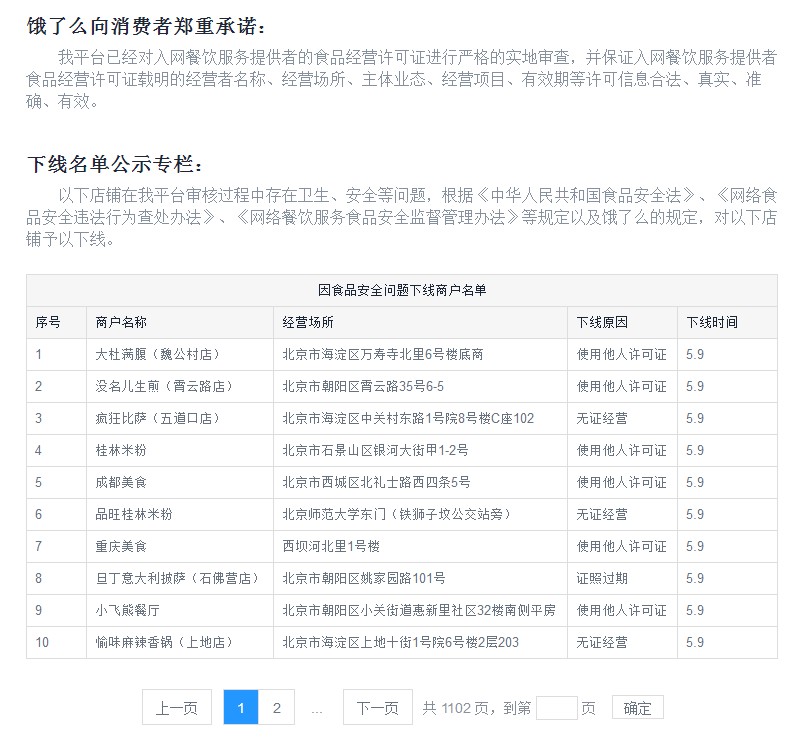Select merchant 疯狂比萨（五道口店）
Viewport: 799px width, 744px height.
[x=160, y=418]
